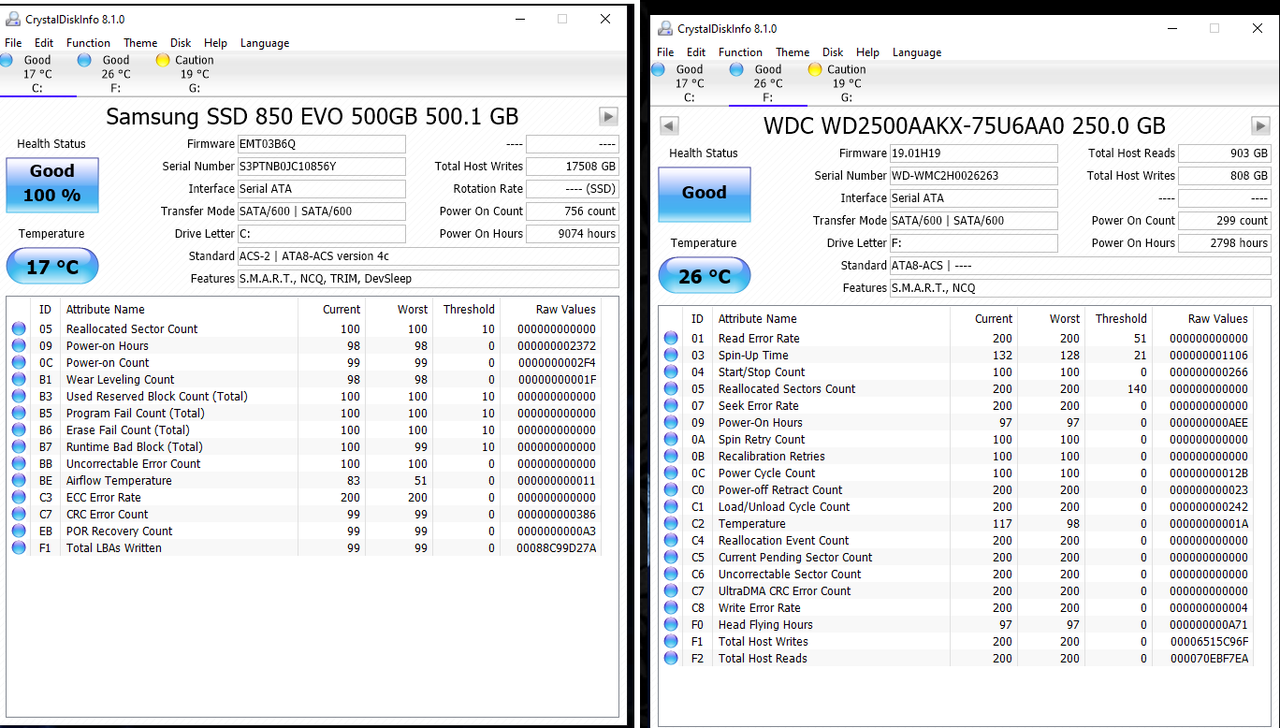
Task: Select ECC Error Rate row
Action: click(x=304, y=497)
